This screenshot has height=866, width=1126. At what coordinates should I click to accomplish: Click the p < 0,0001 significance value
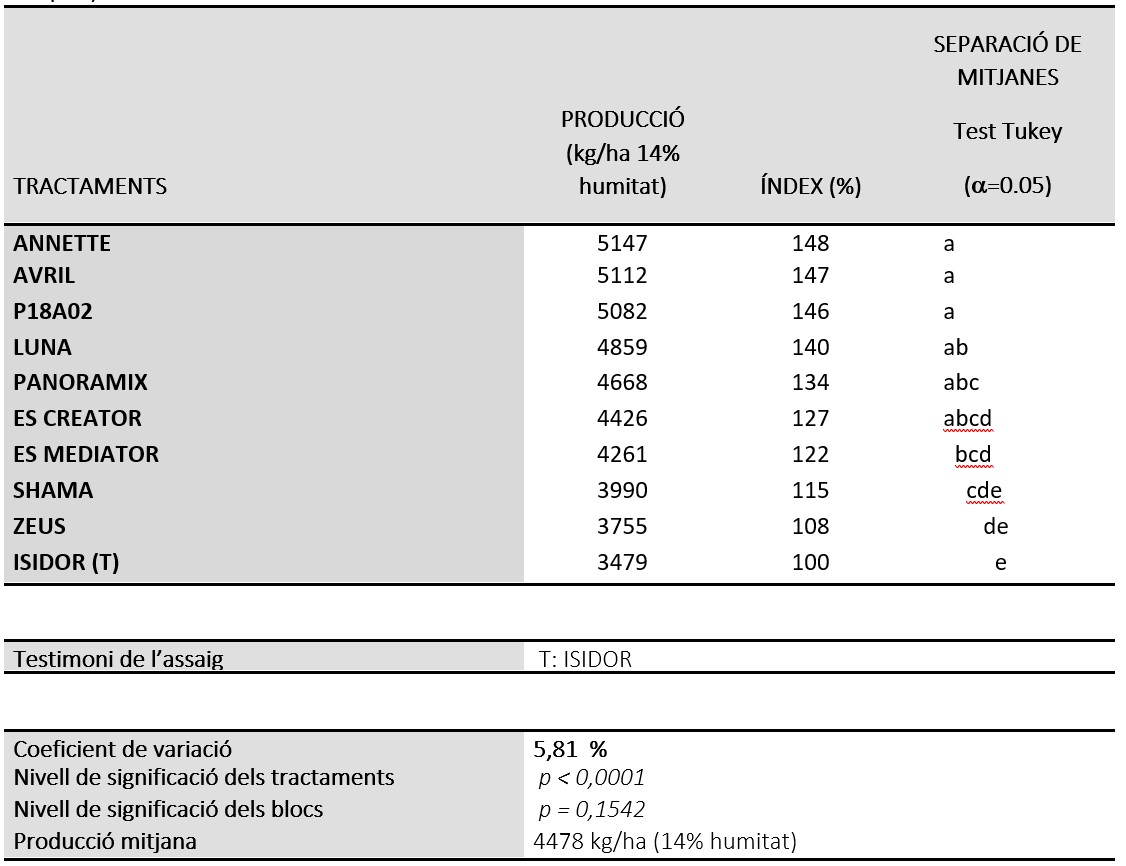point(592,778)
